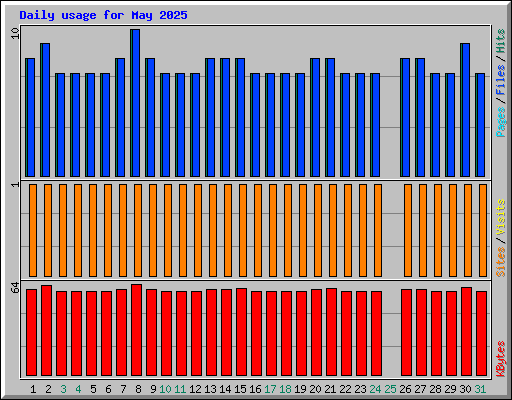Click green weekend day label "17"
This screenshot has width=512, height=400.
(x=270, y=389)
